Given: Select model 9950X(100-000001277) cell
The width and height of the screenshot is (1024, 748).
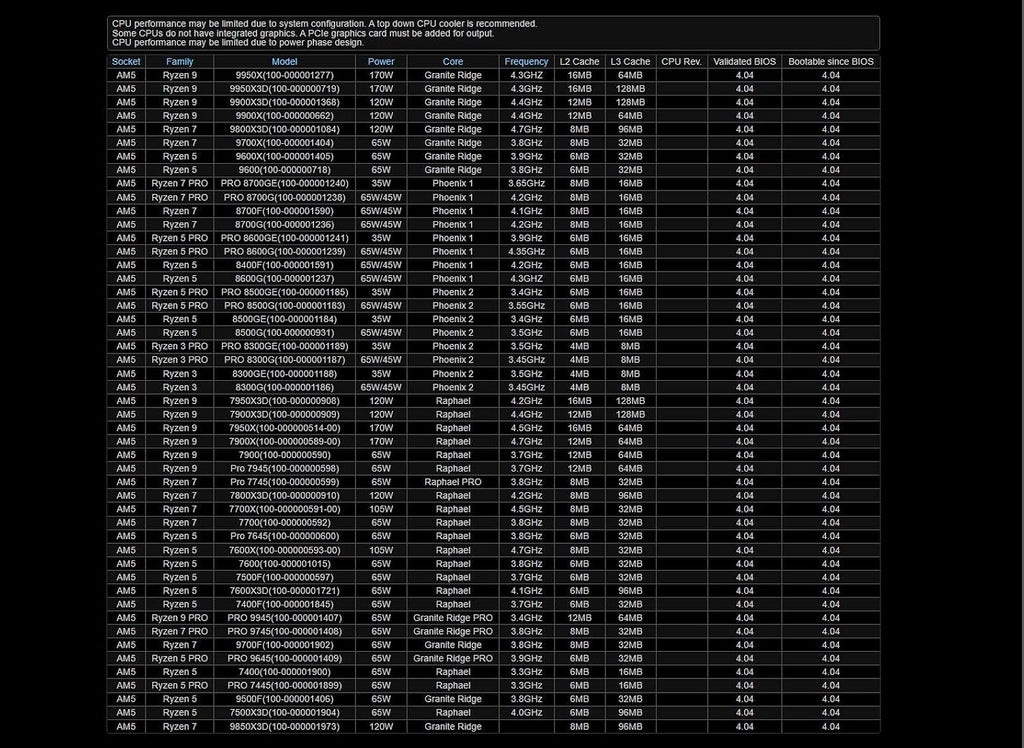Looking at the screenshot, I should [x=285, y=75].
